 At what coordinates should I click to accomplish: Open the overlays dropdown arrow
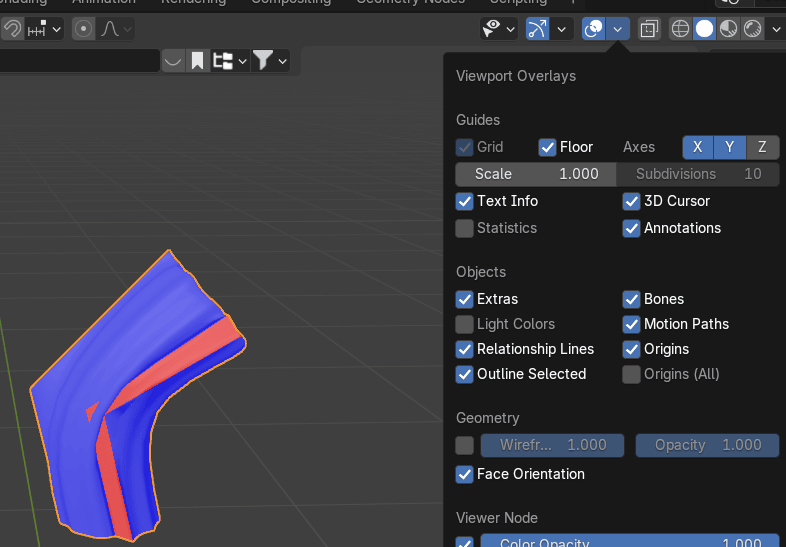(x=618, y=29)
